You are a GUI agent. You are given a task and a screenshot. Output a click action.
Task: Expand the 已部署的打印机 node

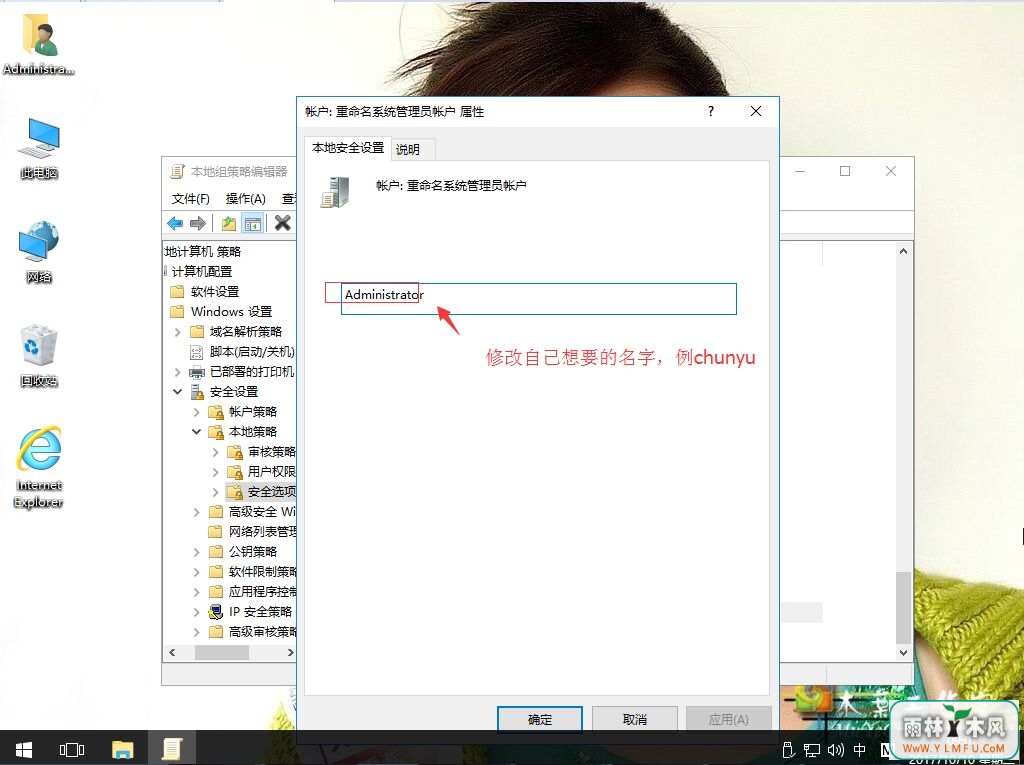pyautogui.click(x=178, y=372)
